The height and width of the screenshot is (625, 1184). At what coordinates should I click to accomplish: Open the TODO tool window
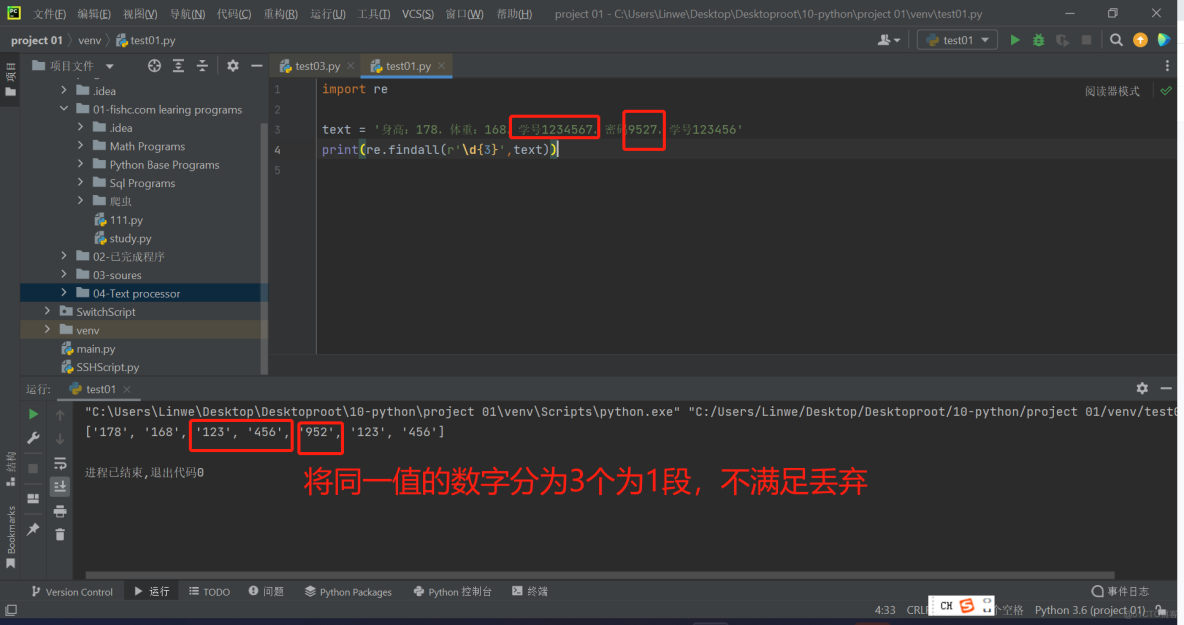click(x=209, y=592)
